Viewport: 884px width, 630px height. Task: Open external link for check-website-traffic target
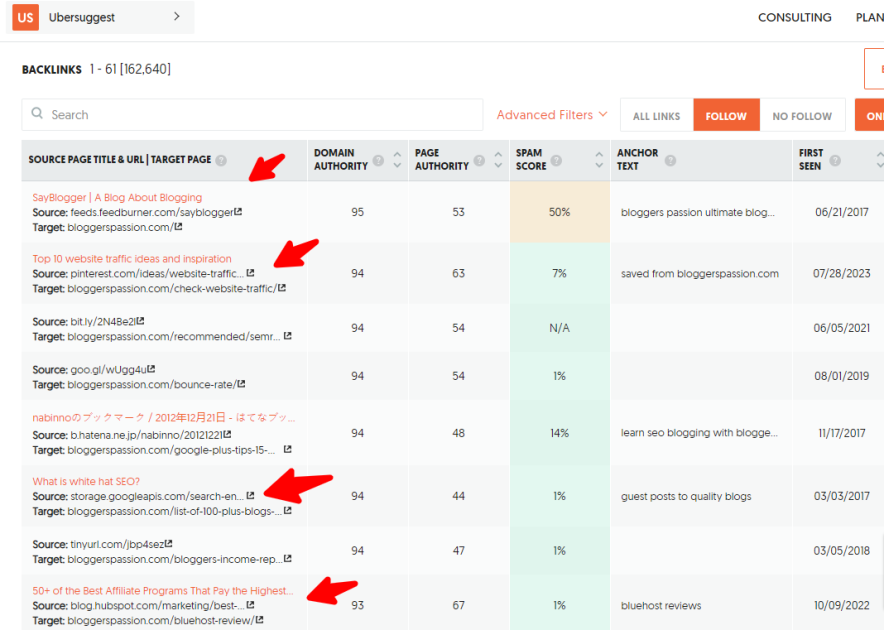pos(282,288)
